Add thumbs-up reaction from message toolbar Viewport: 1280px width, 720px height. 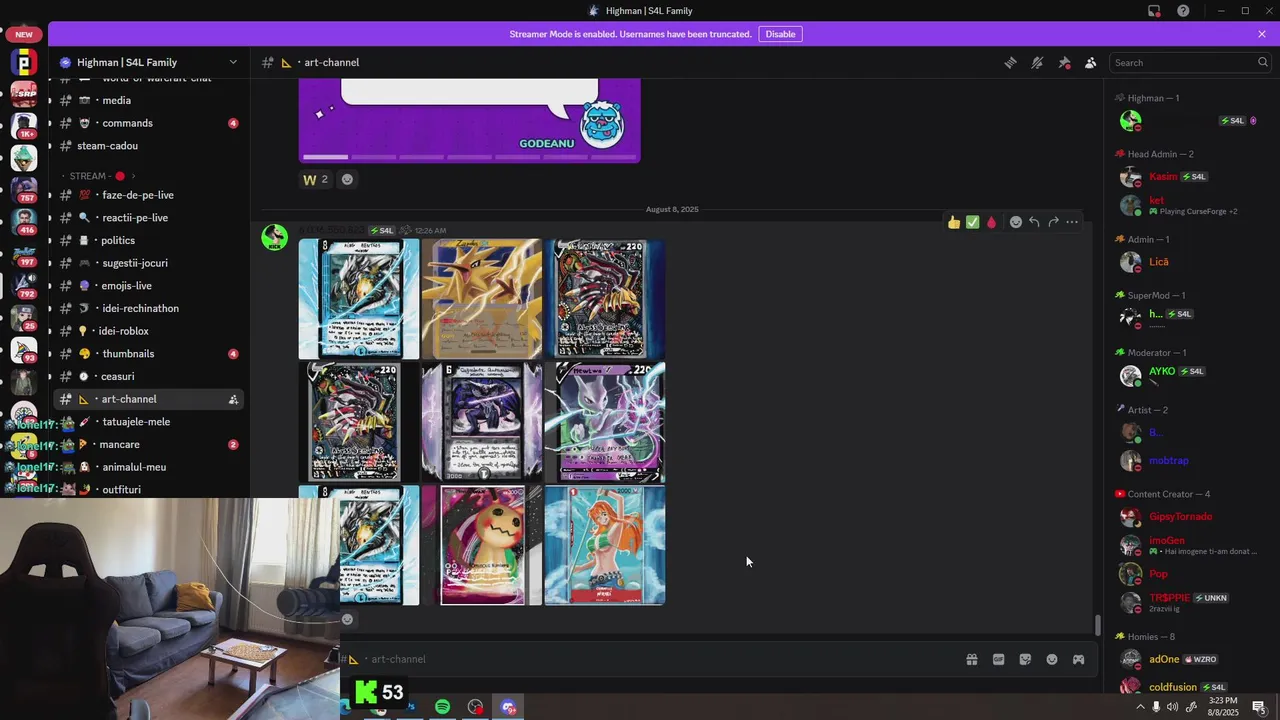[954, 222]
